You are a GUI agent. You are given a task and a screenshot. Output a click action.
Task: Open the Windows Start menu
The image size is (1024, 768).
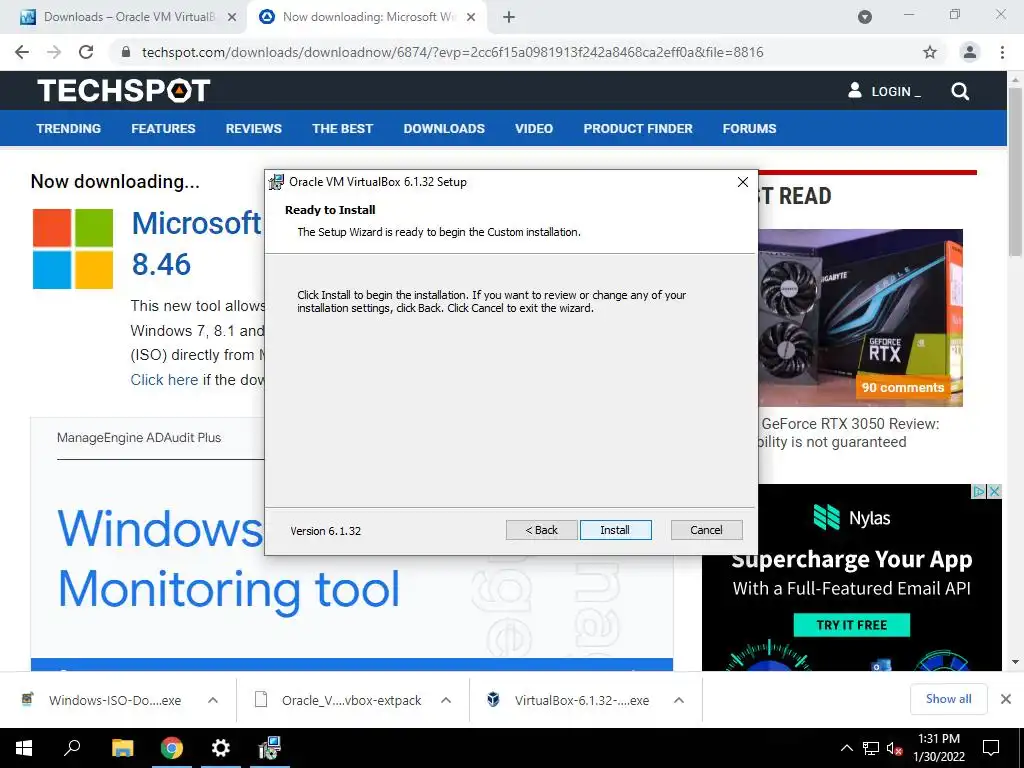tap(24, 748)
